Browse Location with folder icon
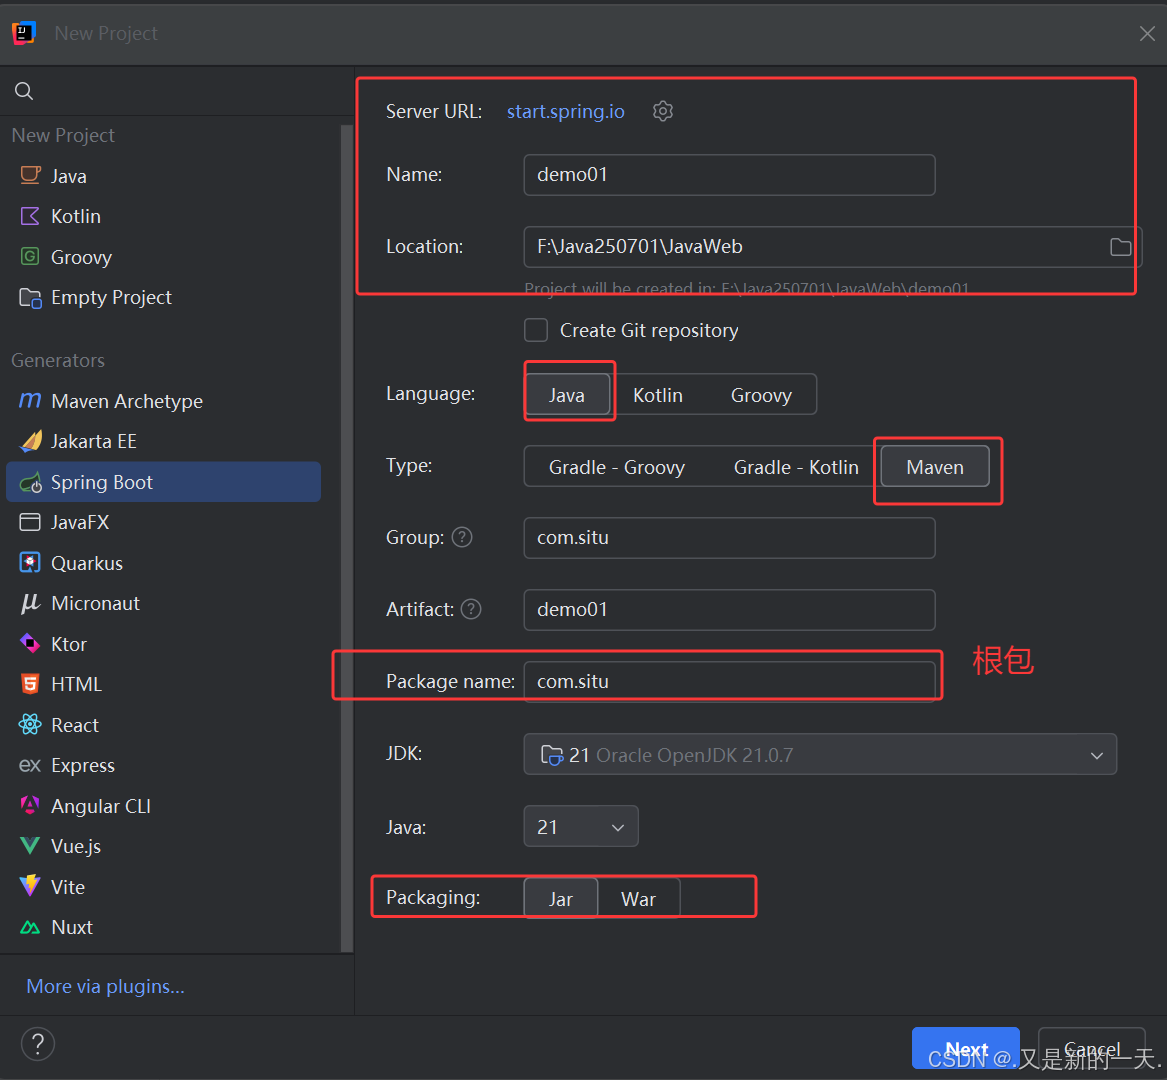The height and width of the screenshot is (1080, 1167). pyautogui.click(x=1120, y=246)
